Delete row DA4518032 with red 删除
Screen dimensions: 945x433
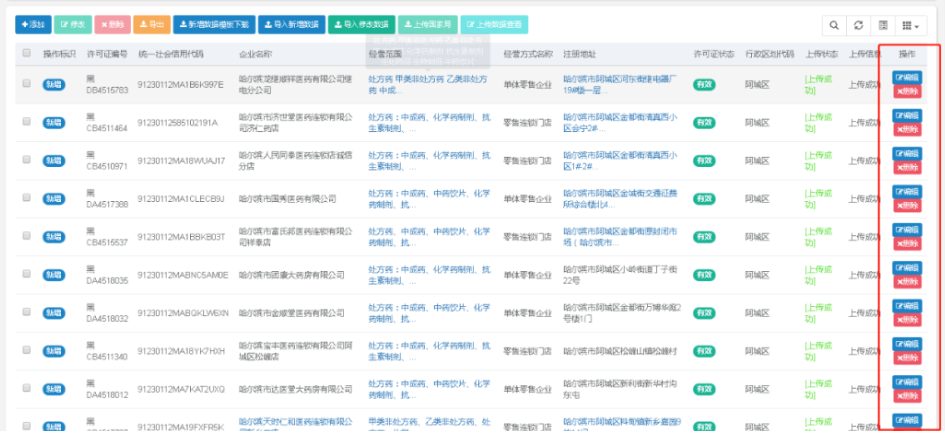[x=907, y=320]
